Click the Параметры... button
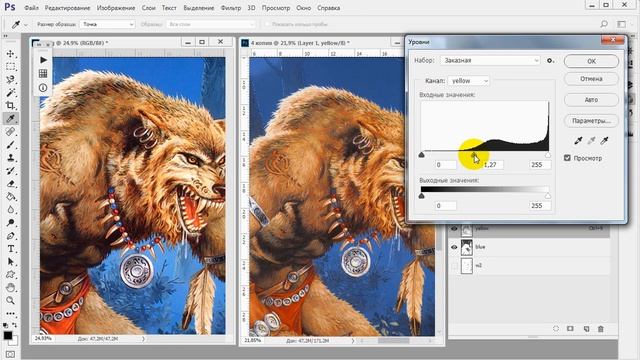This screenshot has width=640, height=360. 591,121
